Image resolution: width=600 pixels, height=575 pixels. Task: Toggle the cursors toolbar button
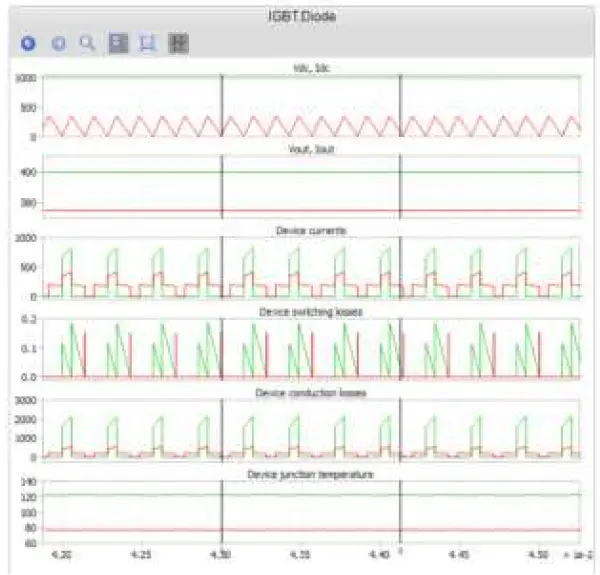(178, 43)
